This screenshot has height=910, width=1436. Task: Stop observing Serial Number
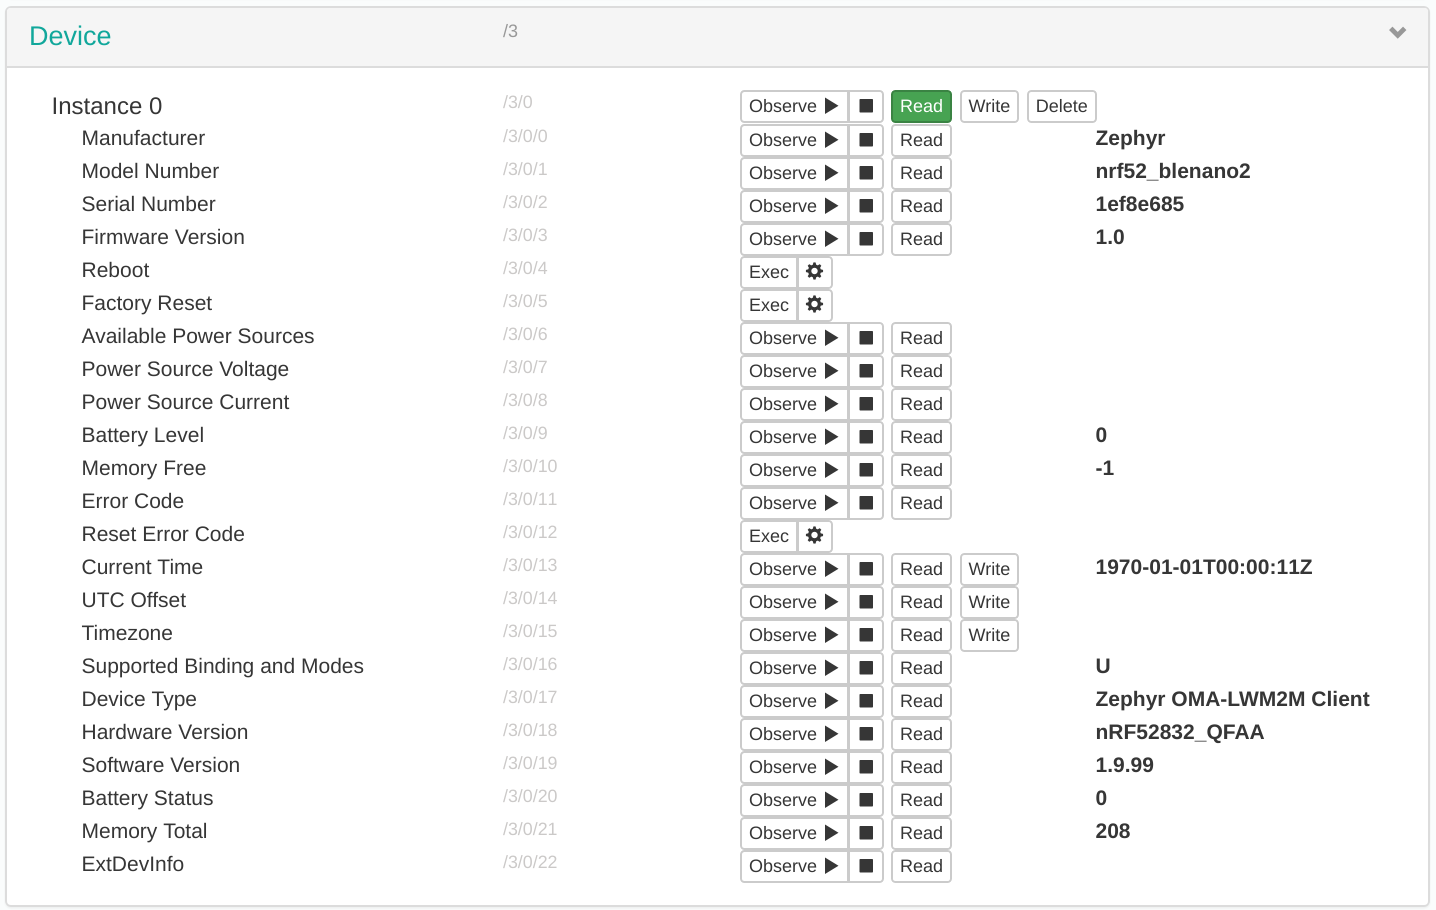[866, 206]
